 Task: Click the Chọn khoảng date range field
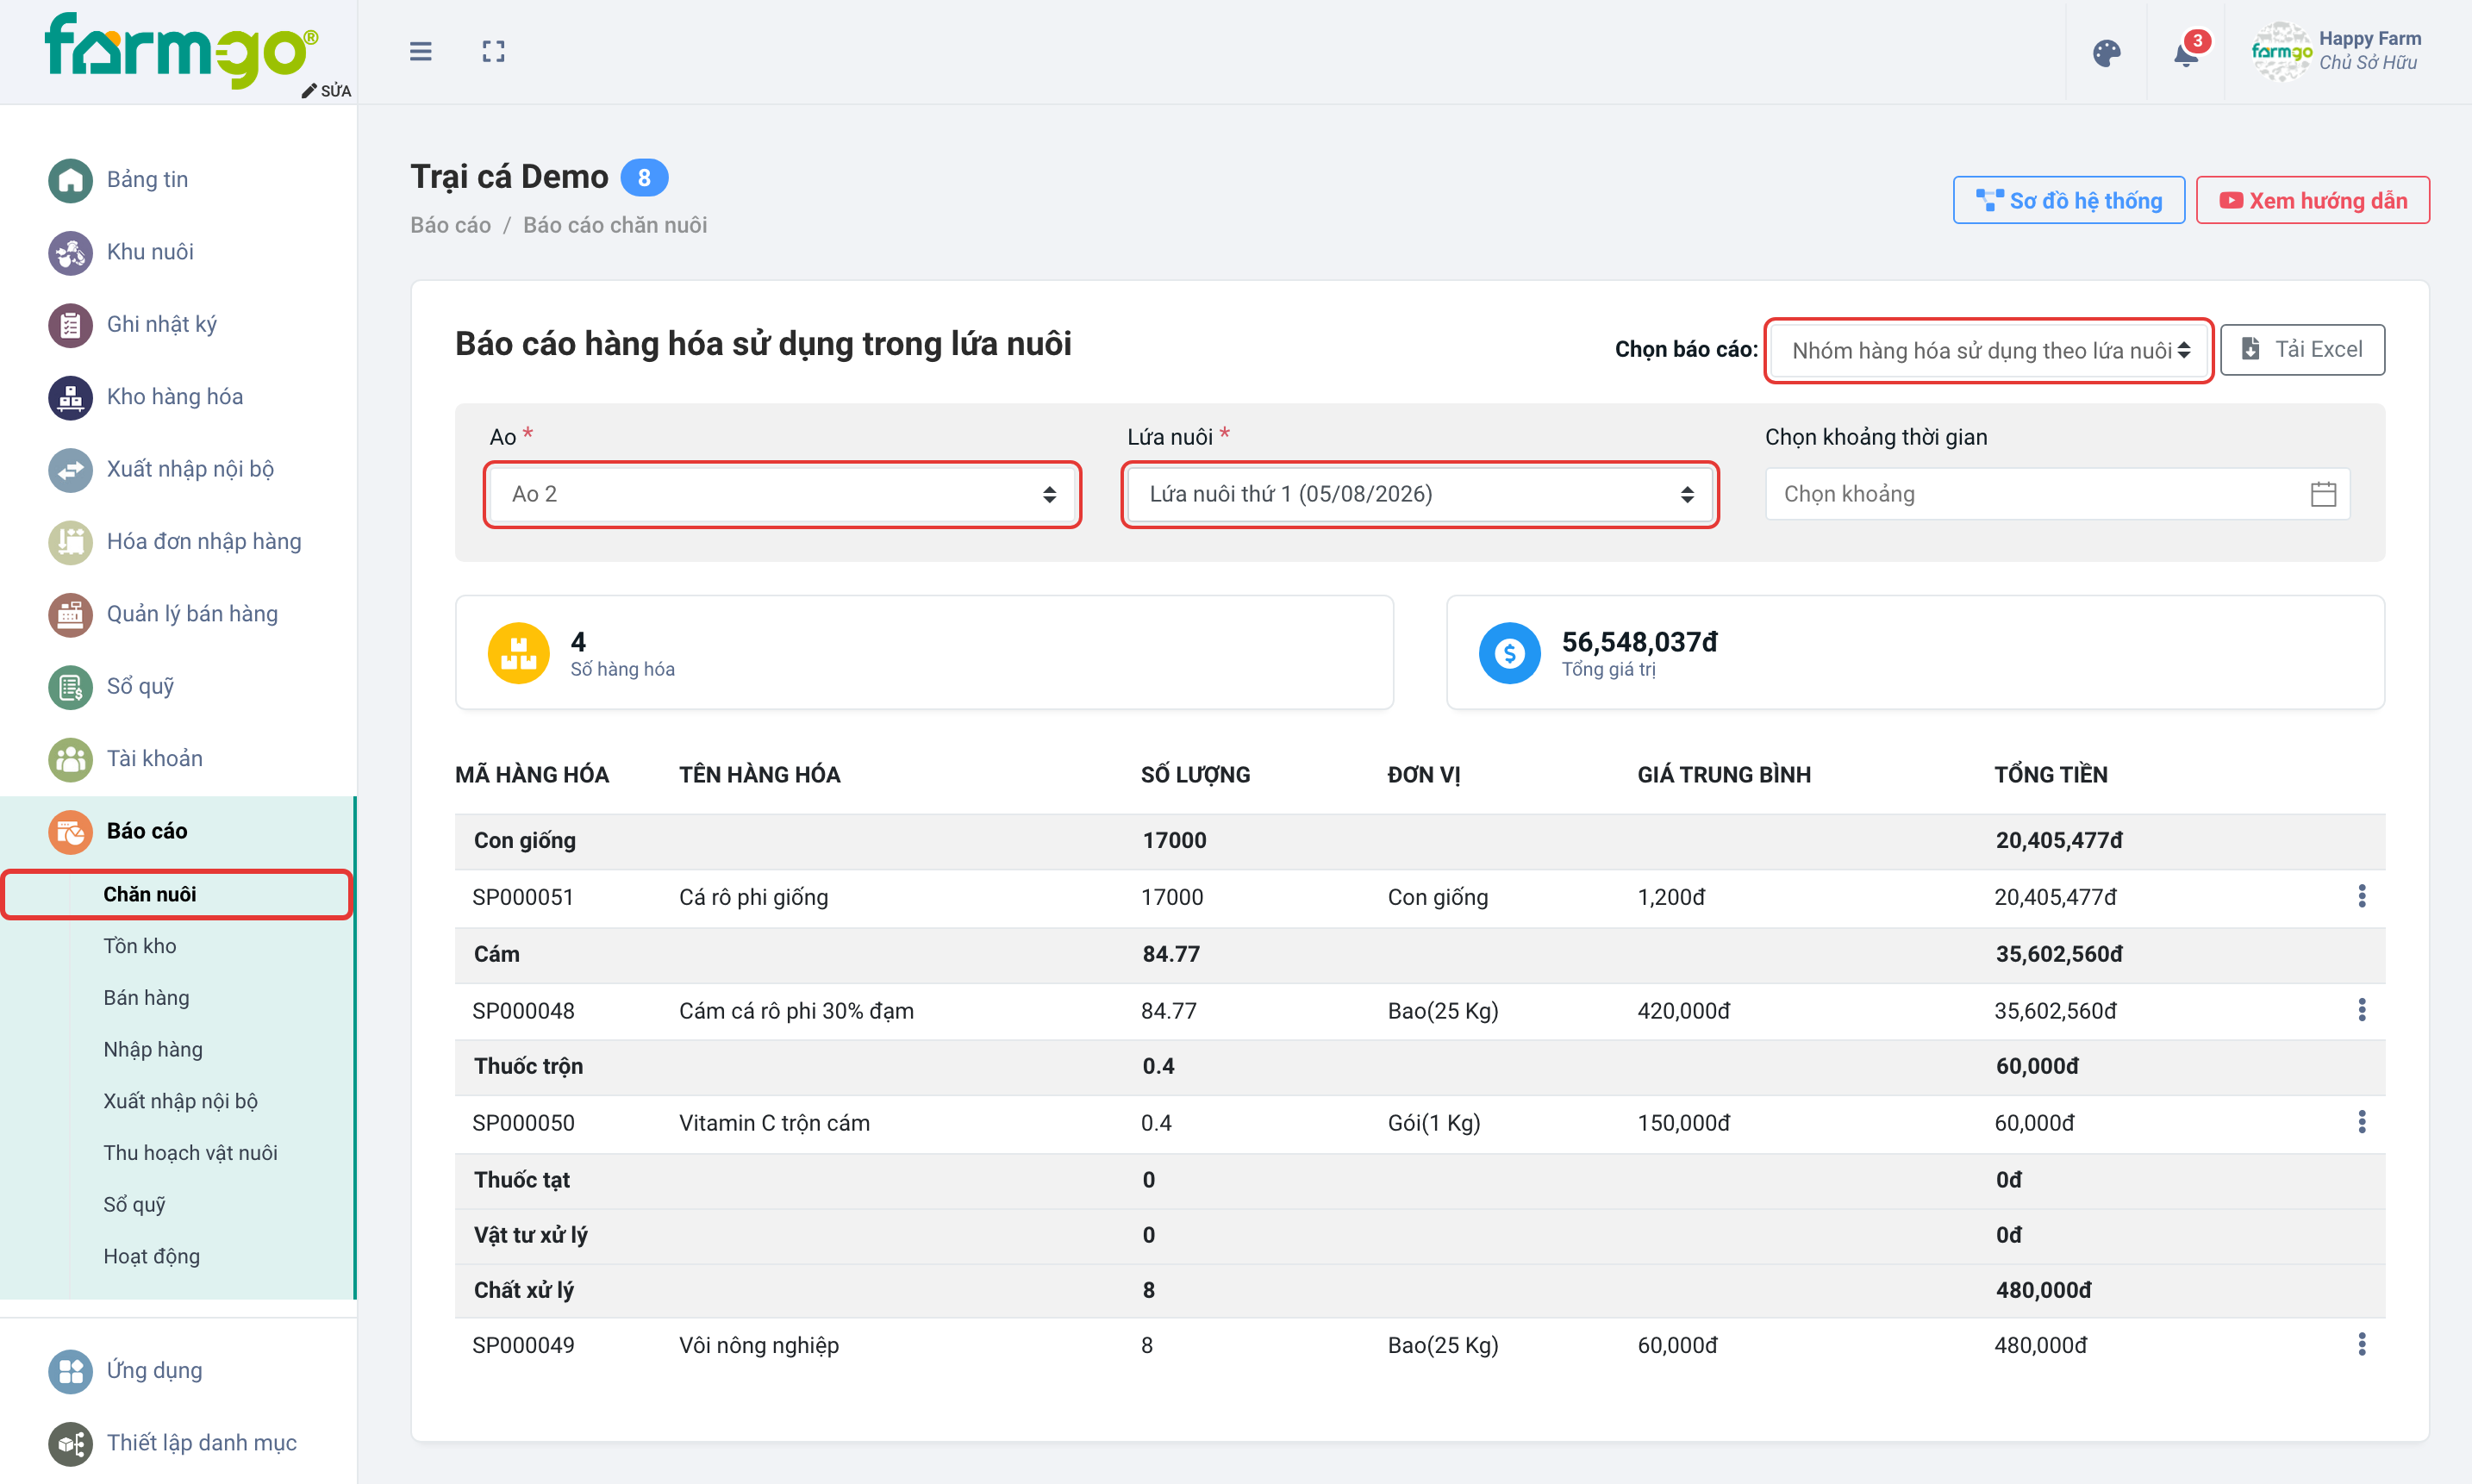pos(2057,494)
